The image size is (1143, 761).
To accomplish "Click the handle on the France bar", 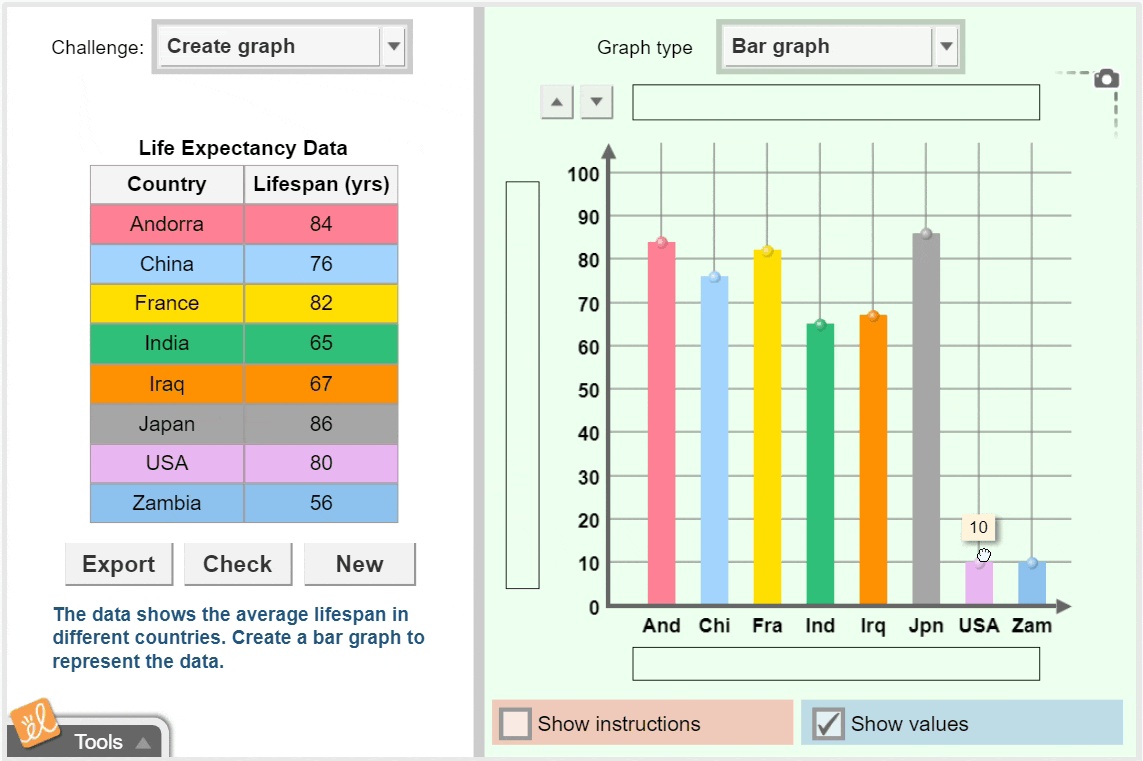I will tap(767, 250).
